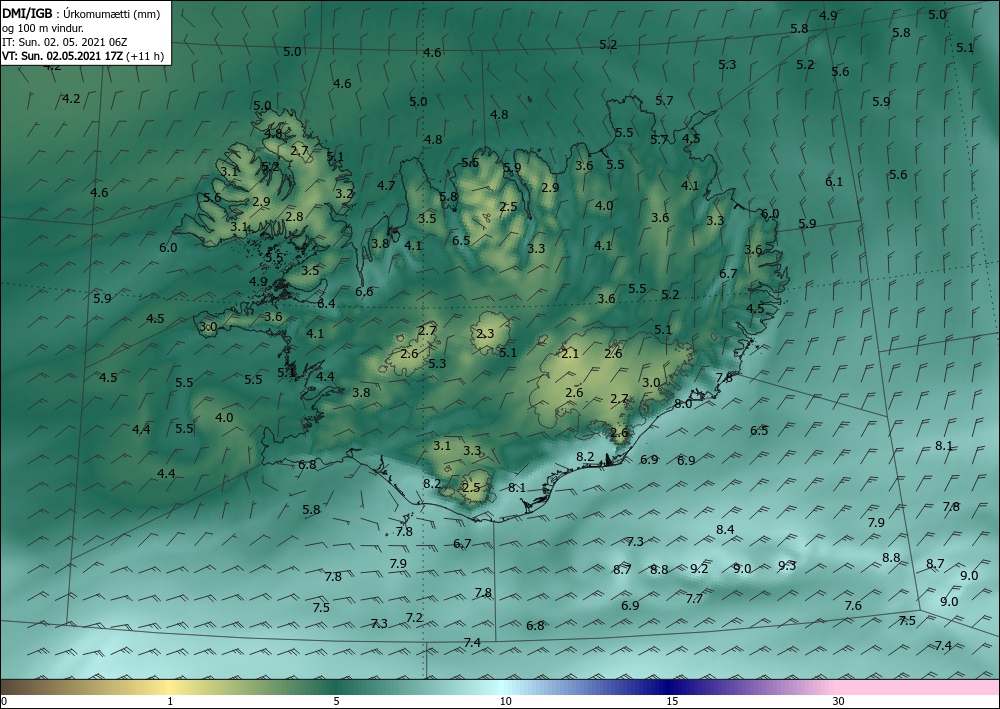Click the map value 6.1
1000x709 pixels.
[834, 182]
